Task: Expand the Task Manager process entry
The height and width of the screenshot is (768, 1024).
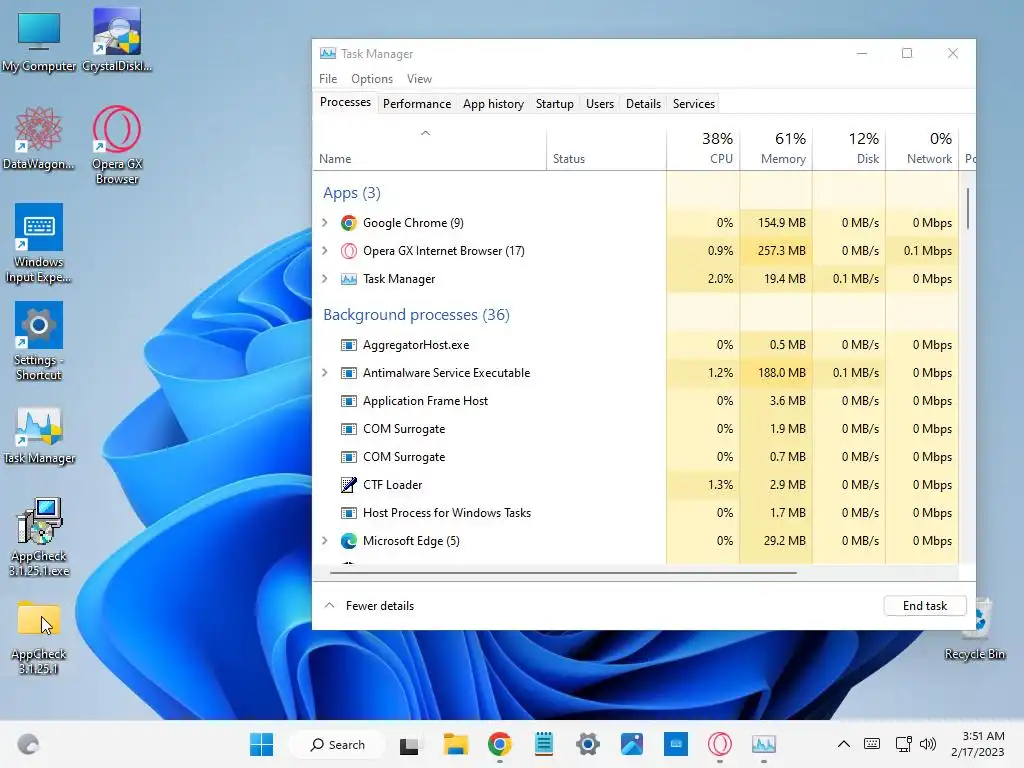Action: tap(325, 279)
